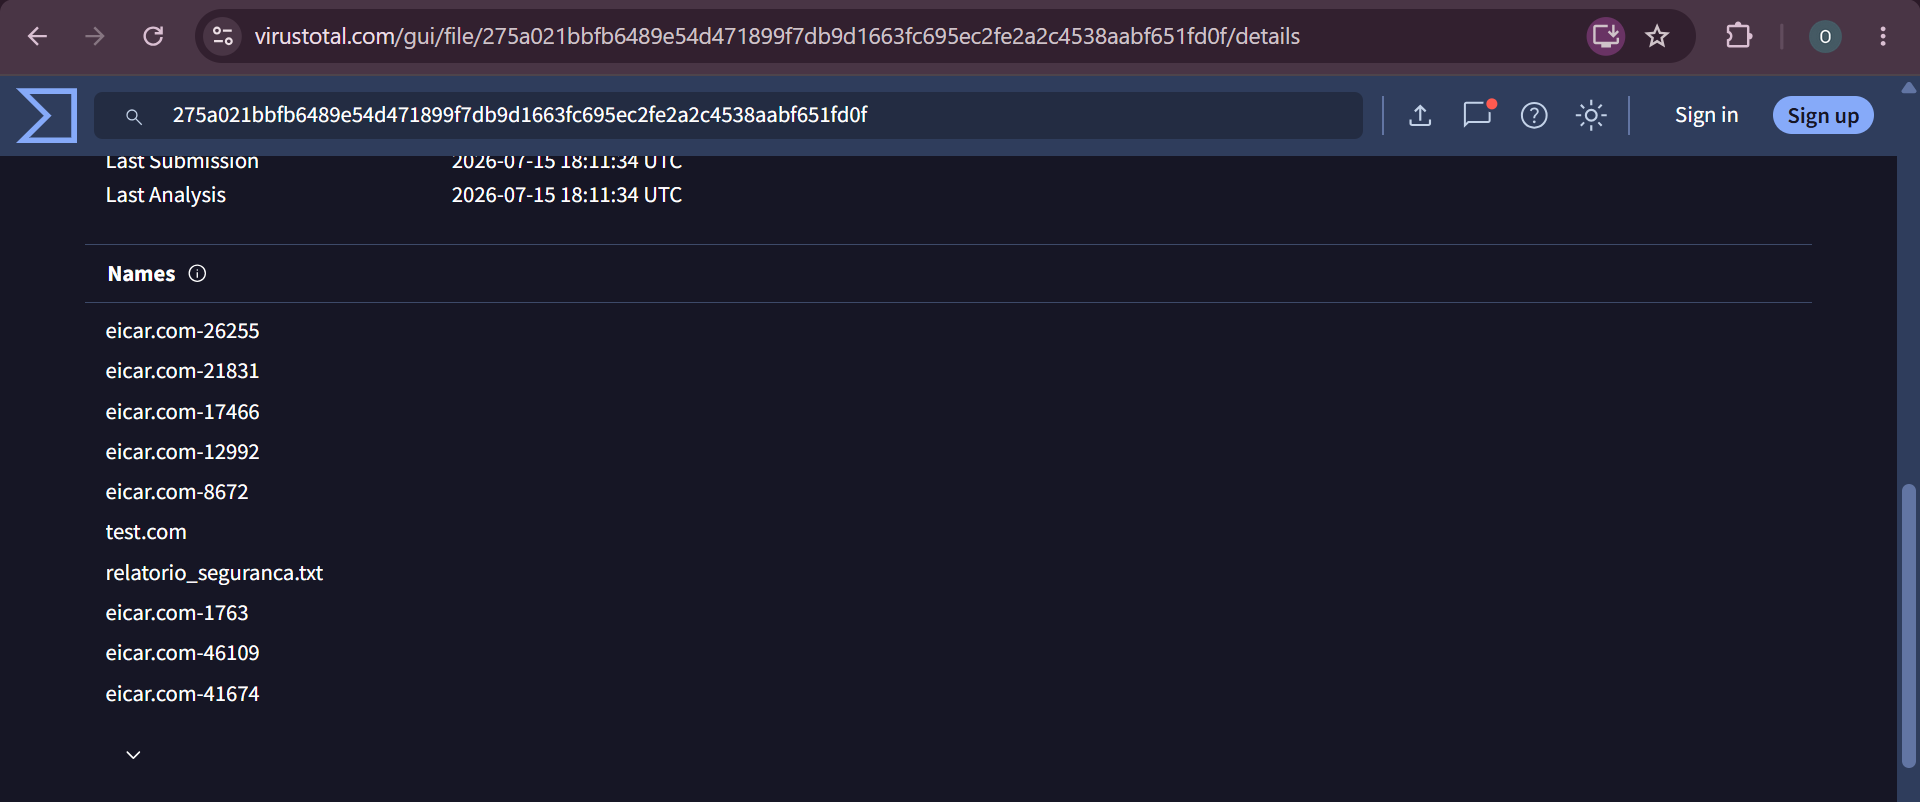This screenshot has width=1920, height=802.
Task: Bookmark this page with the star icon
Action: tap(1657, 36)
